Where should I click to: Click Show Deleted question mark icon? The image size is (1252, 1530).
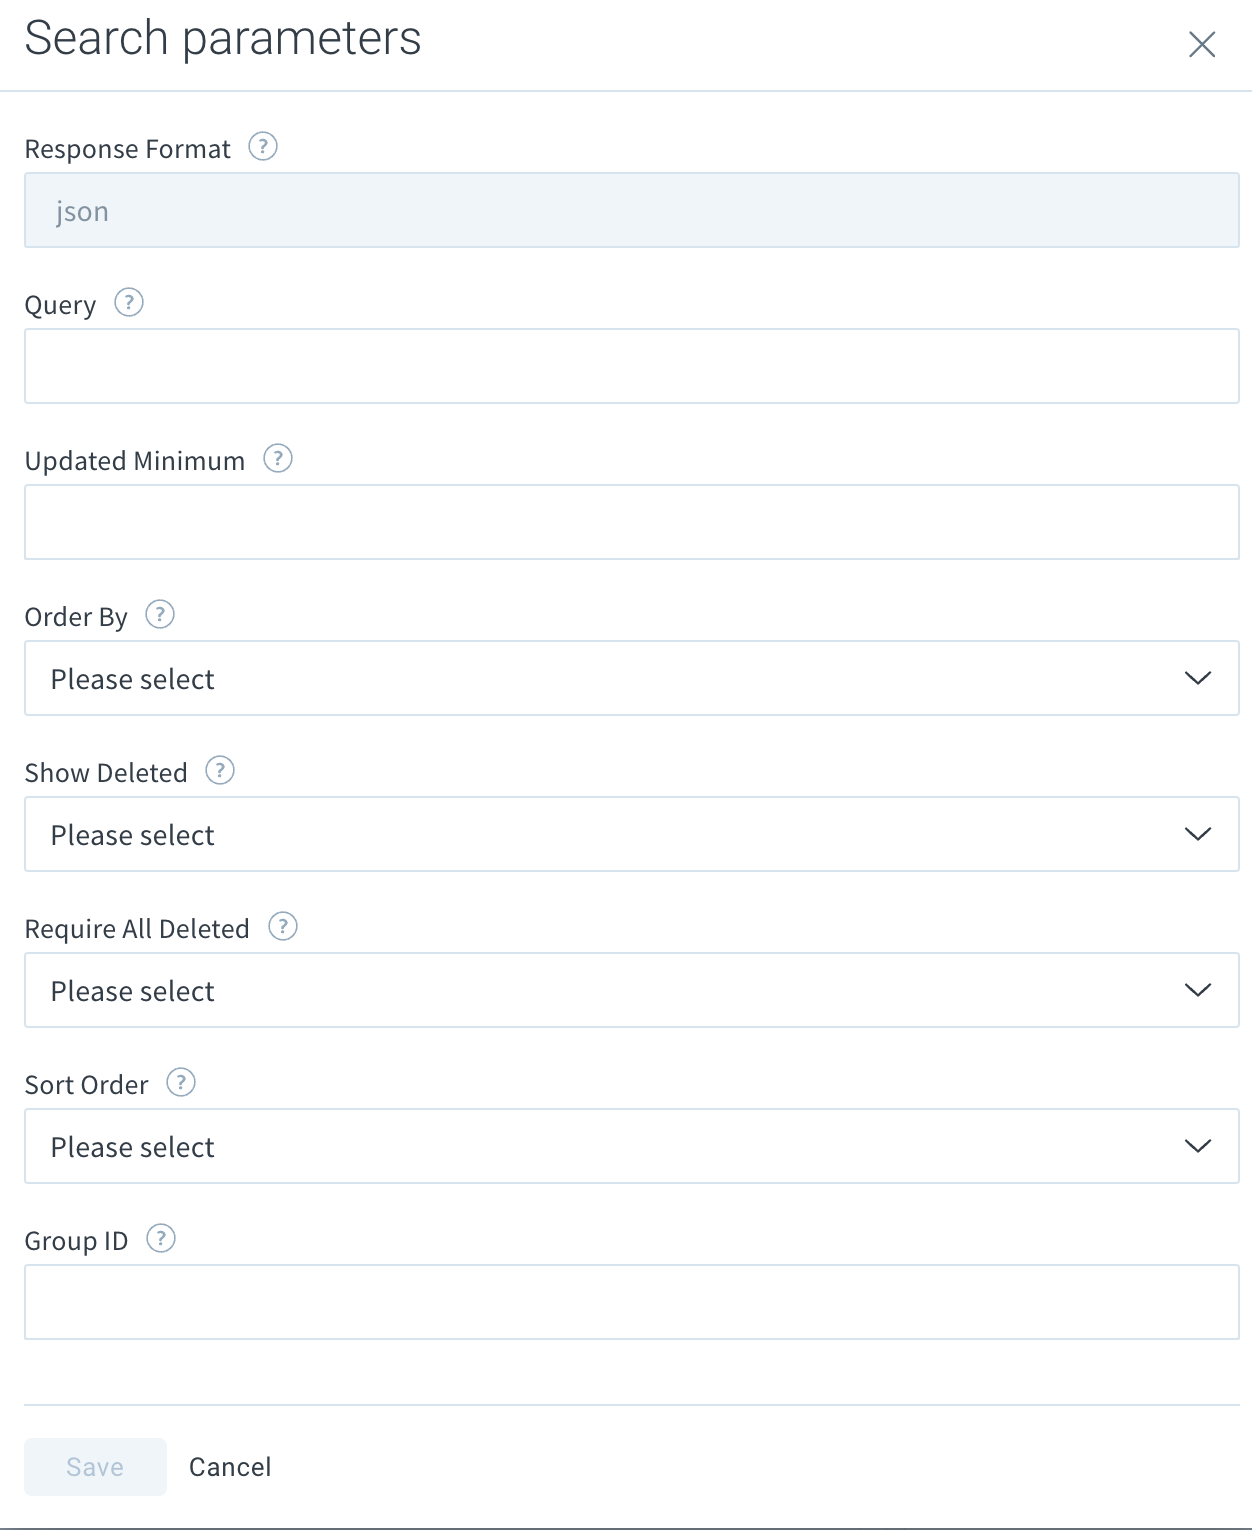pos(220,771)
